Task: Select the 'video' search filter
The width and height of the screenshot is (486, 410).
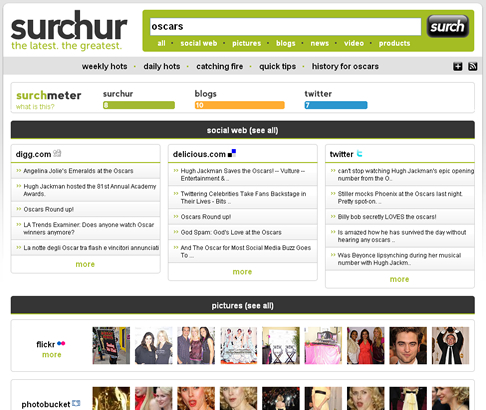Action: (354, 43)
